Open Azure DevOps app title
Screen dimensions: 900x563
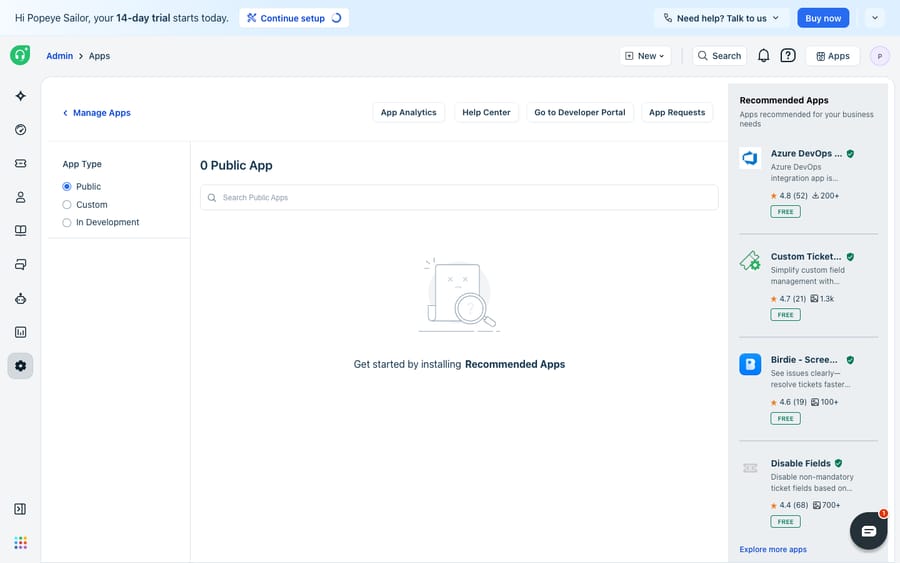(806, 154)
